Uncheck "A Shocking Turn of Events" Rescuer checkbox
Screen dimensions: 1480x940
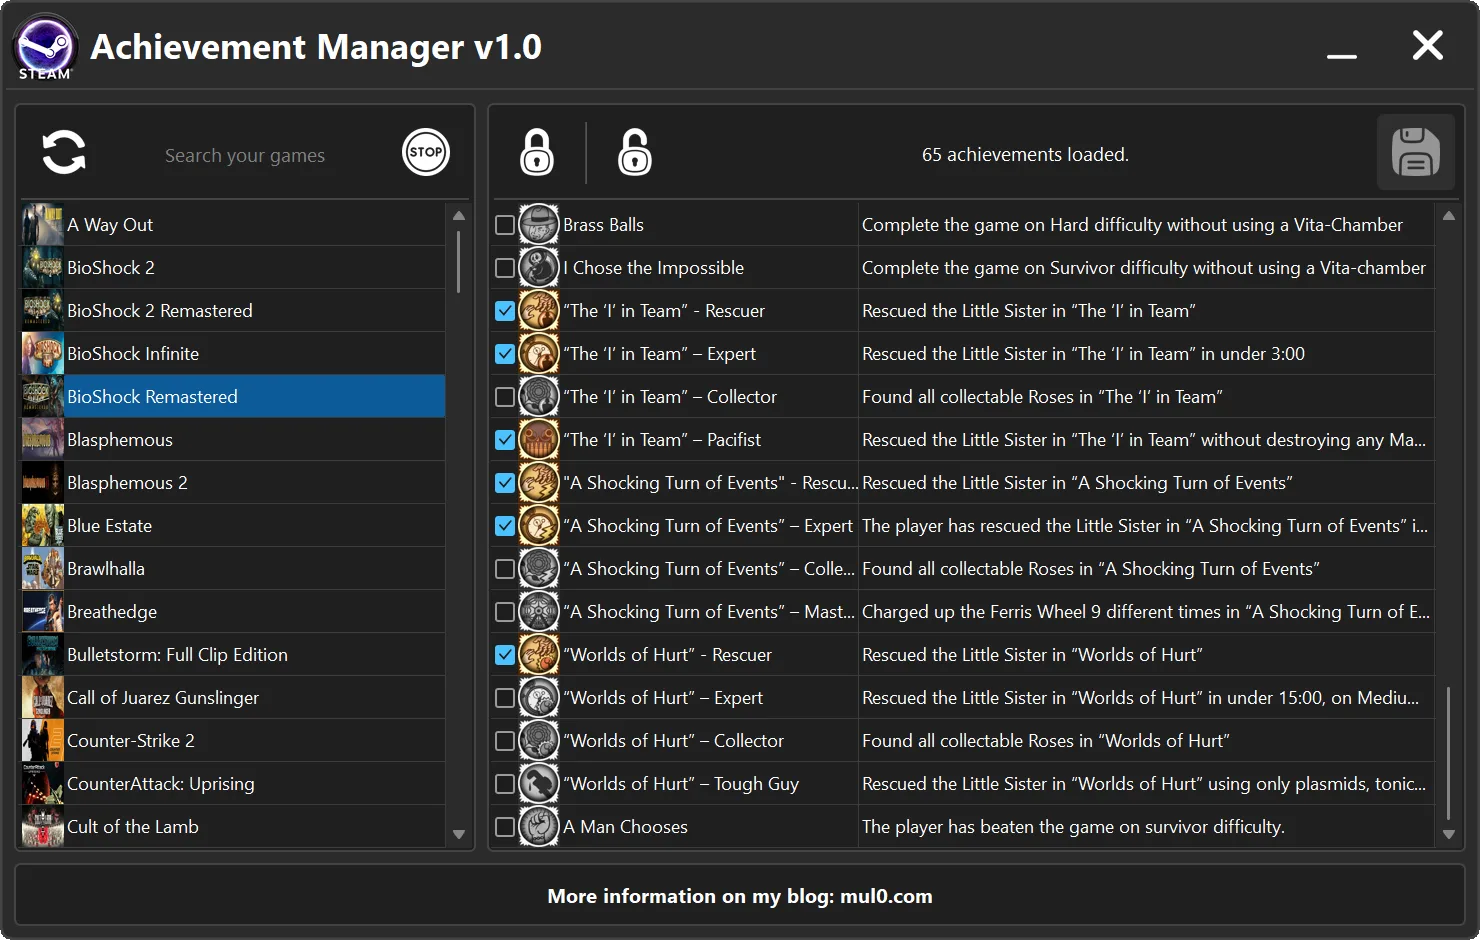[x=505, y=483]
